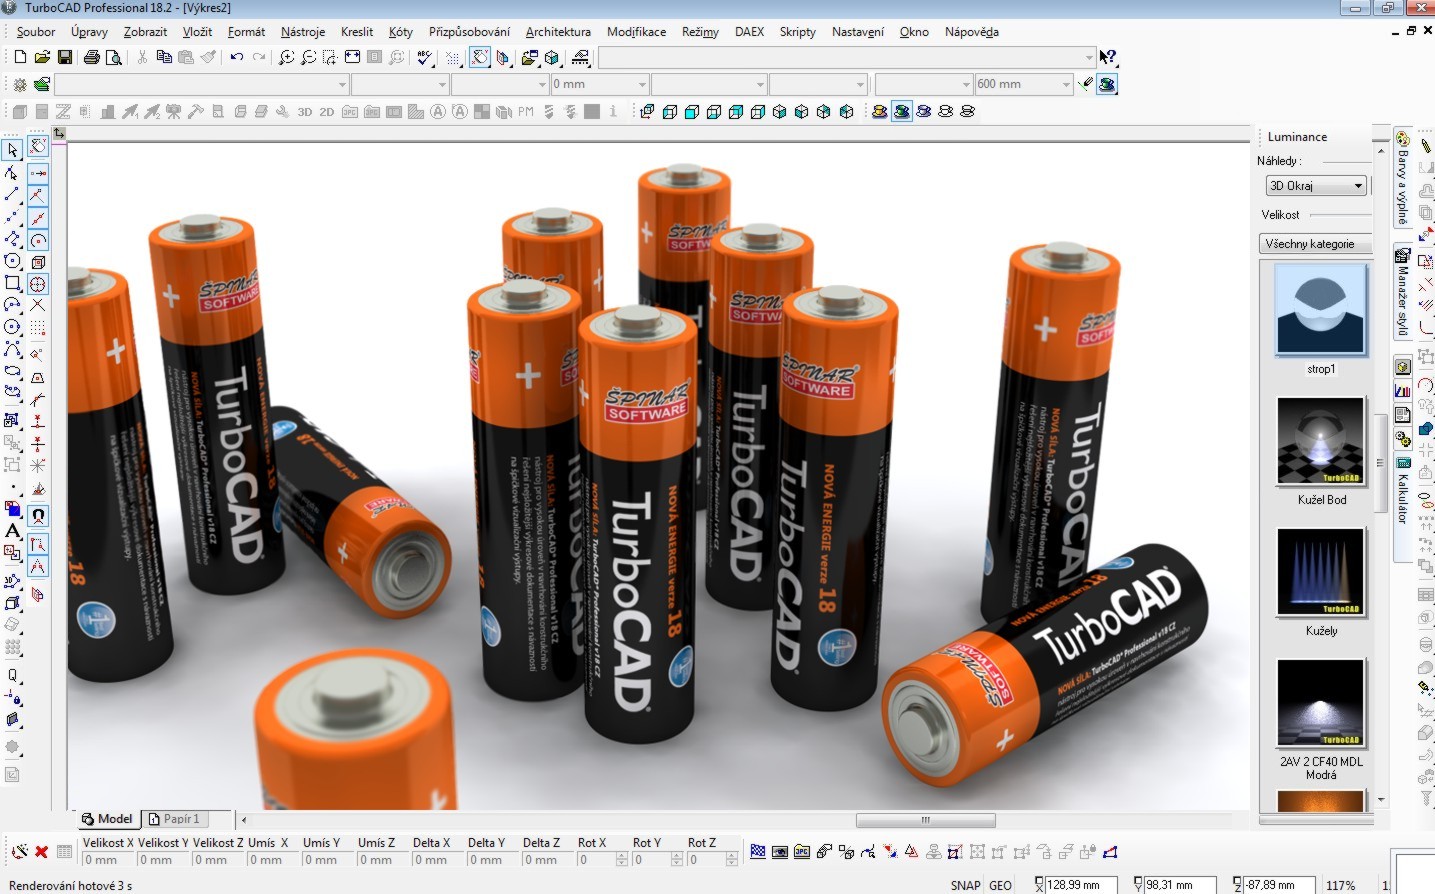Open the Modifikace menu
Screen dimensions: 1435x894
pyautogui.click(x=636, y=32)
